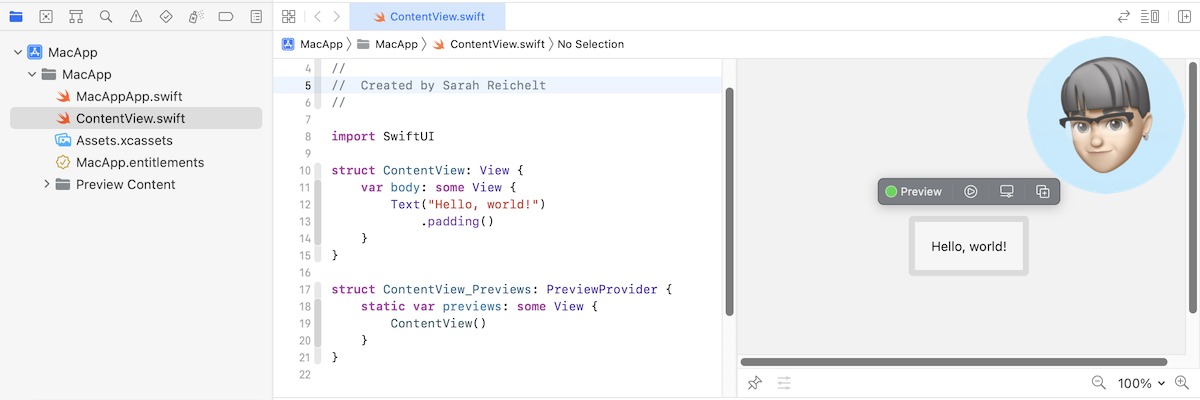
Task: Click ContentView.swift in jump bar
Action: tap(488, 44)
